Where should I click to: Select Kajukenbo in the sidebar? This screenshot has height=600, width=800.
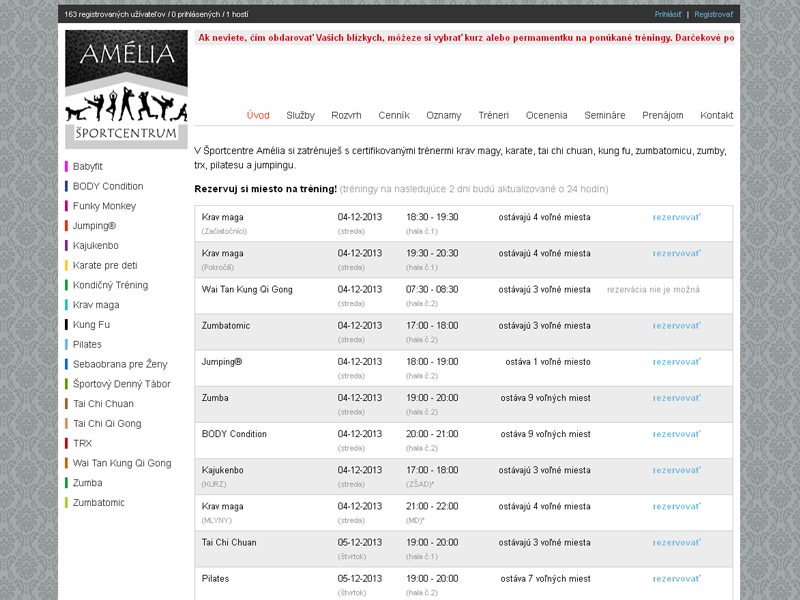pos(96,245)
